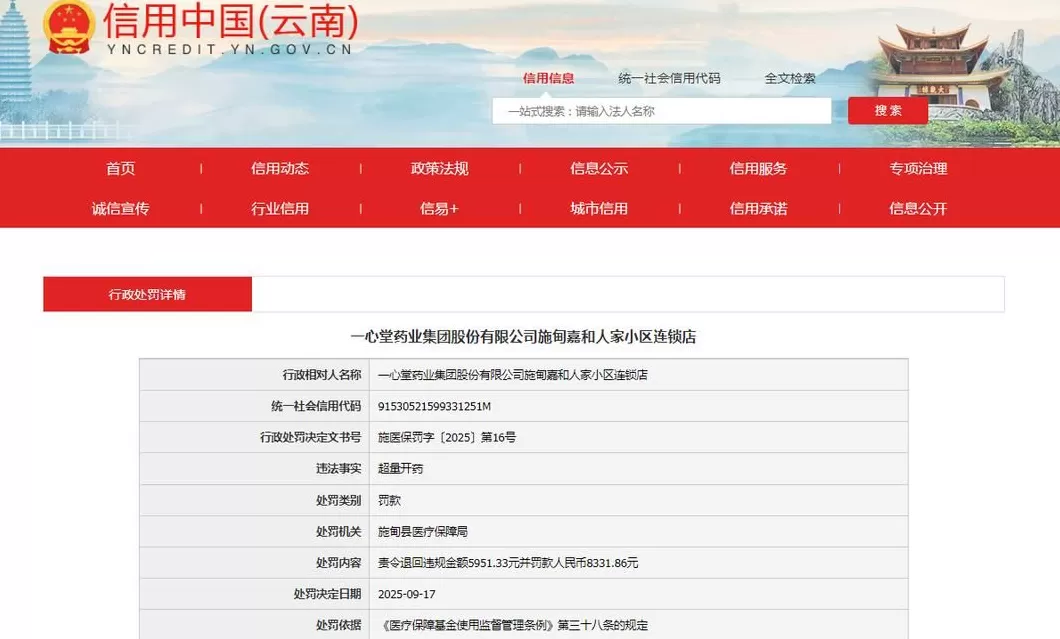Viewport: 1060px width, 639px height.
Task: Click the 处罚机关 row label
Action: click(x=339, y=531)
